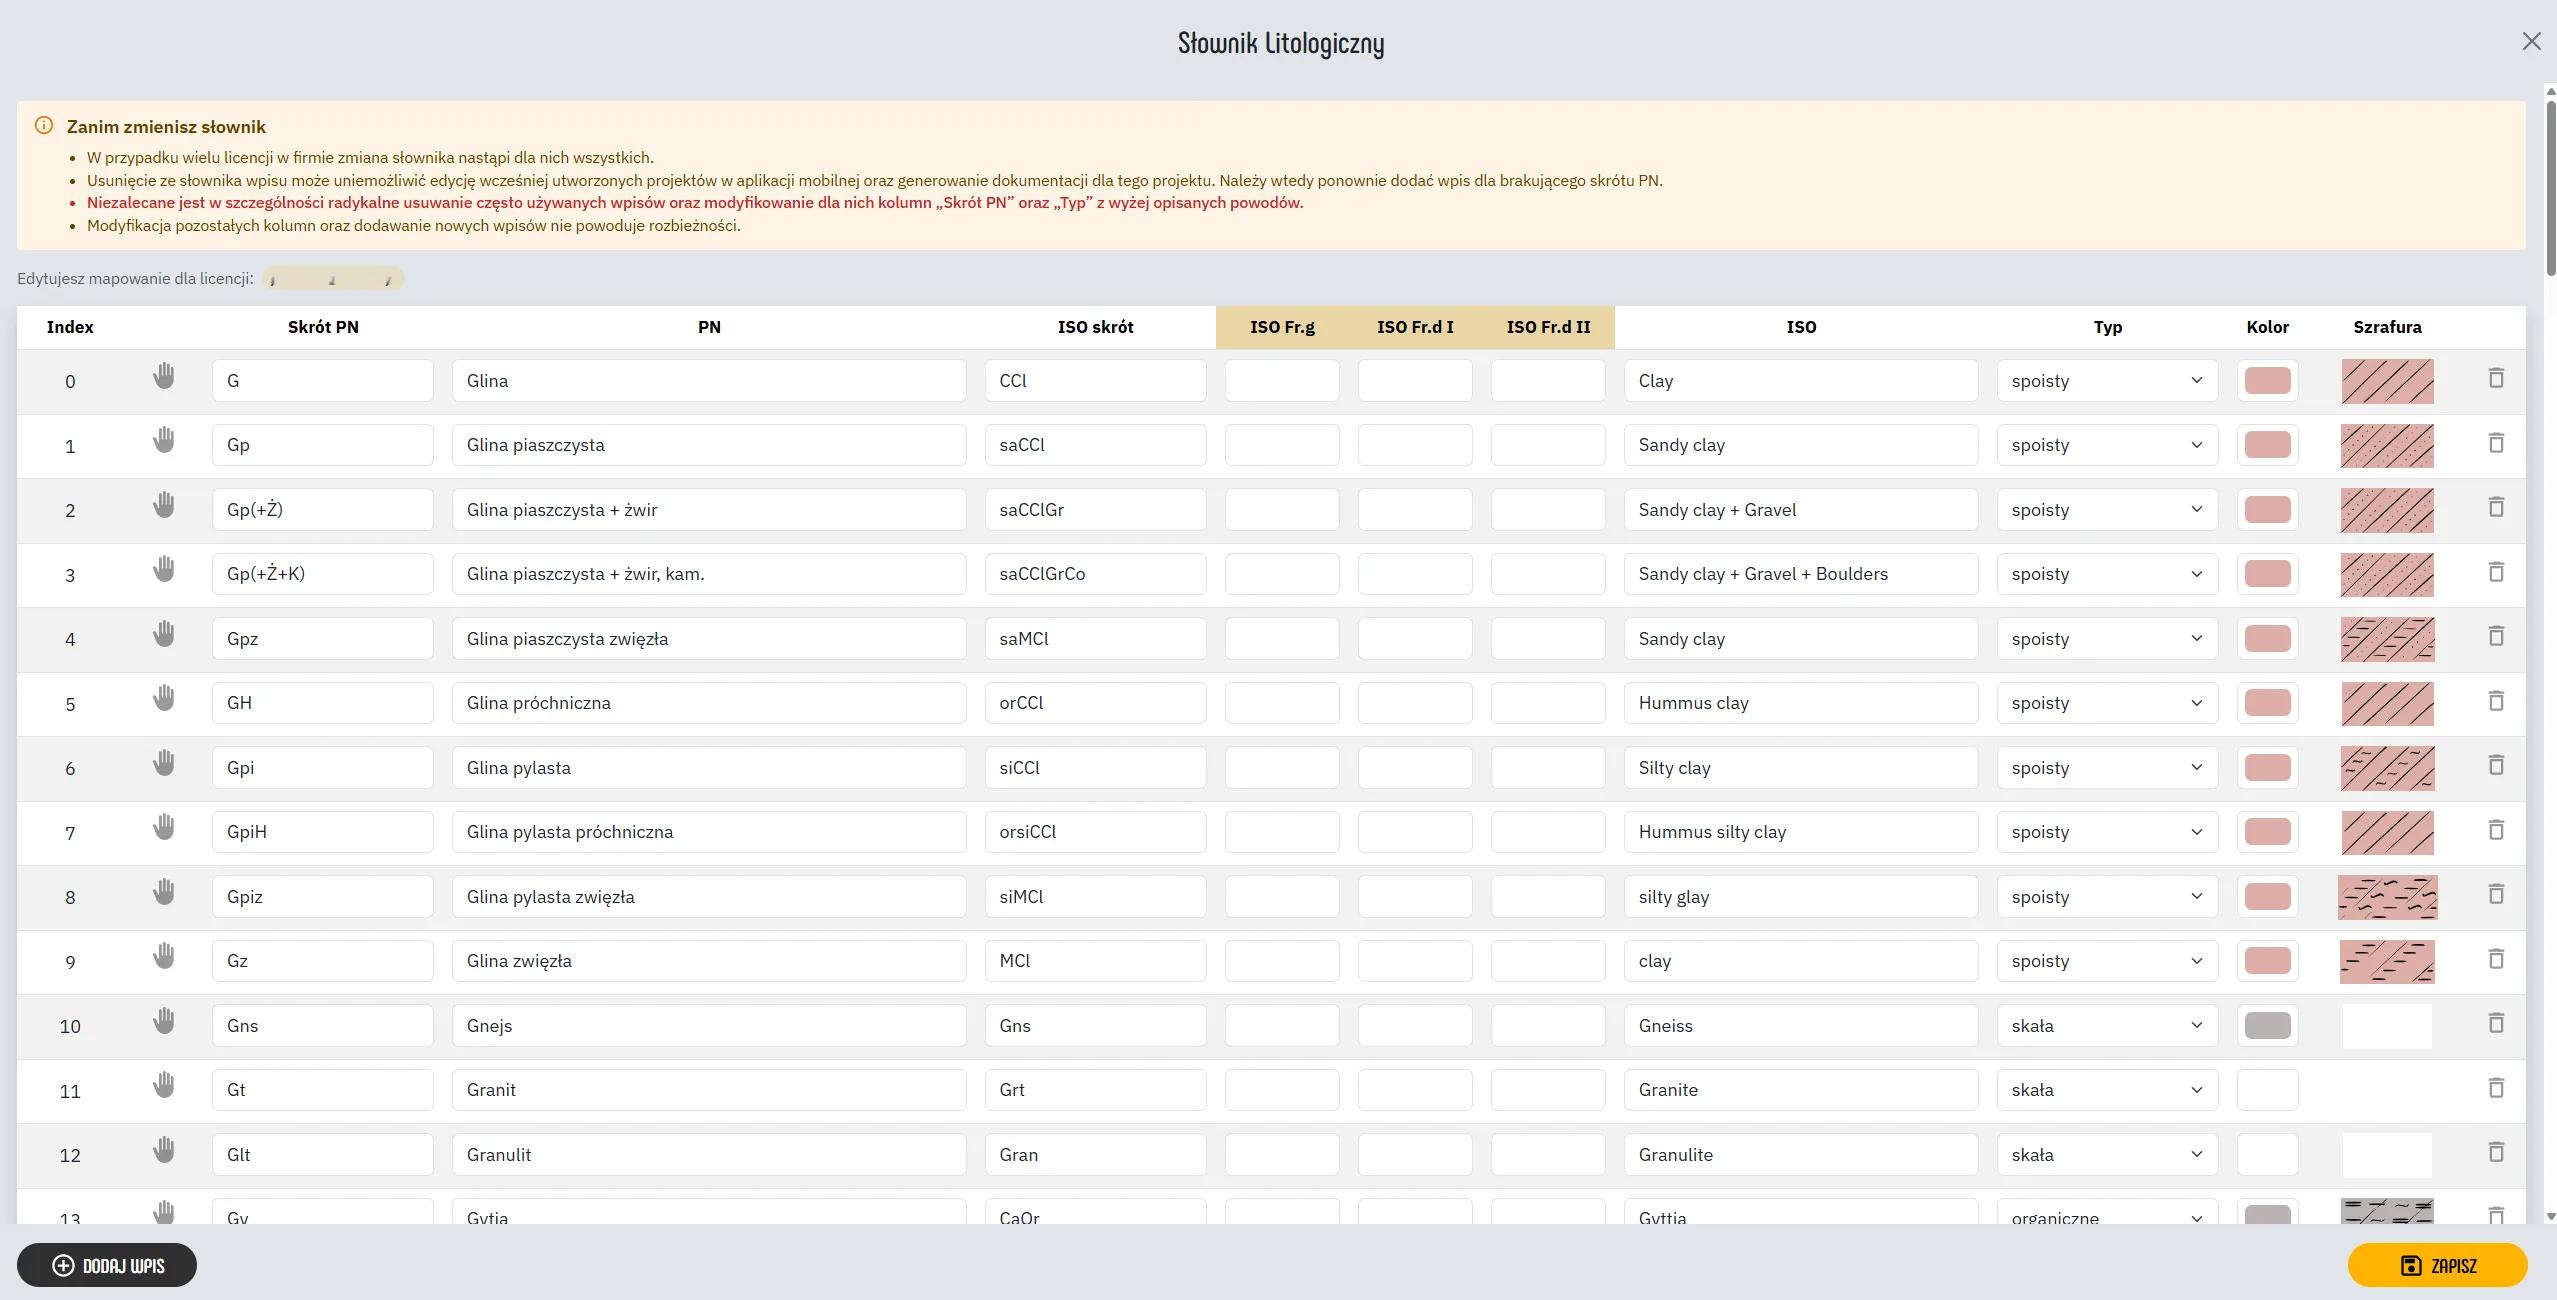Click the drag hand icon for Granulit row
Image resolution: width=2557 pixels, height=1300 pixels.
click(164, 1151)
